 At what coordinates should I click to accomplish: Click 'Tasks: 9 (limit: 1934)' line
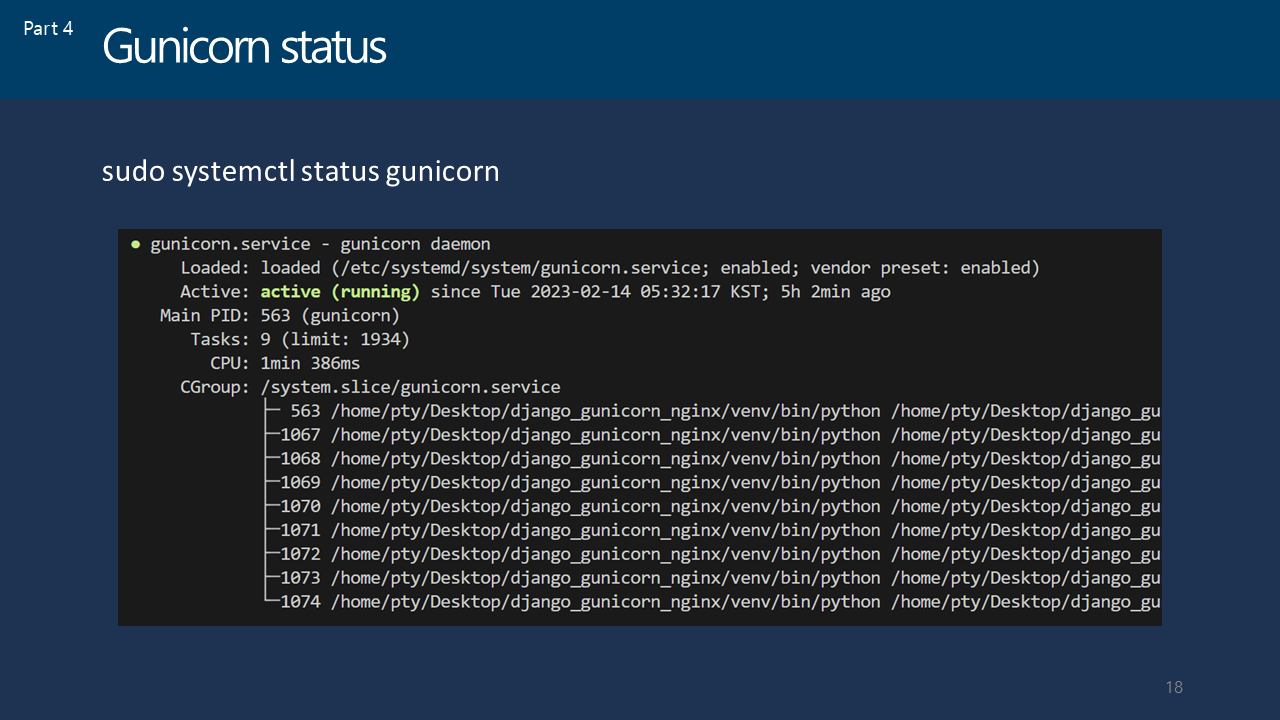pos(300,340)
